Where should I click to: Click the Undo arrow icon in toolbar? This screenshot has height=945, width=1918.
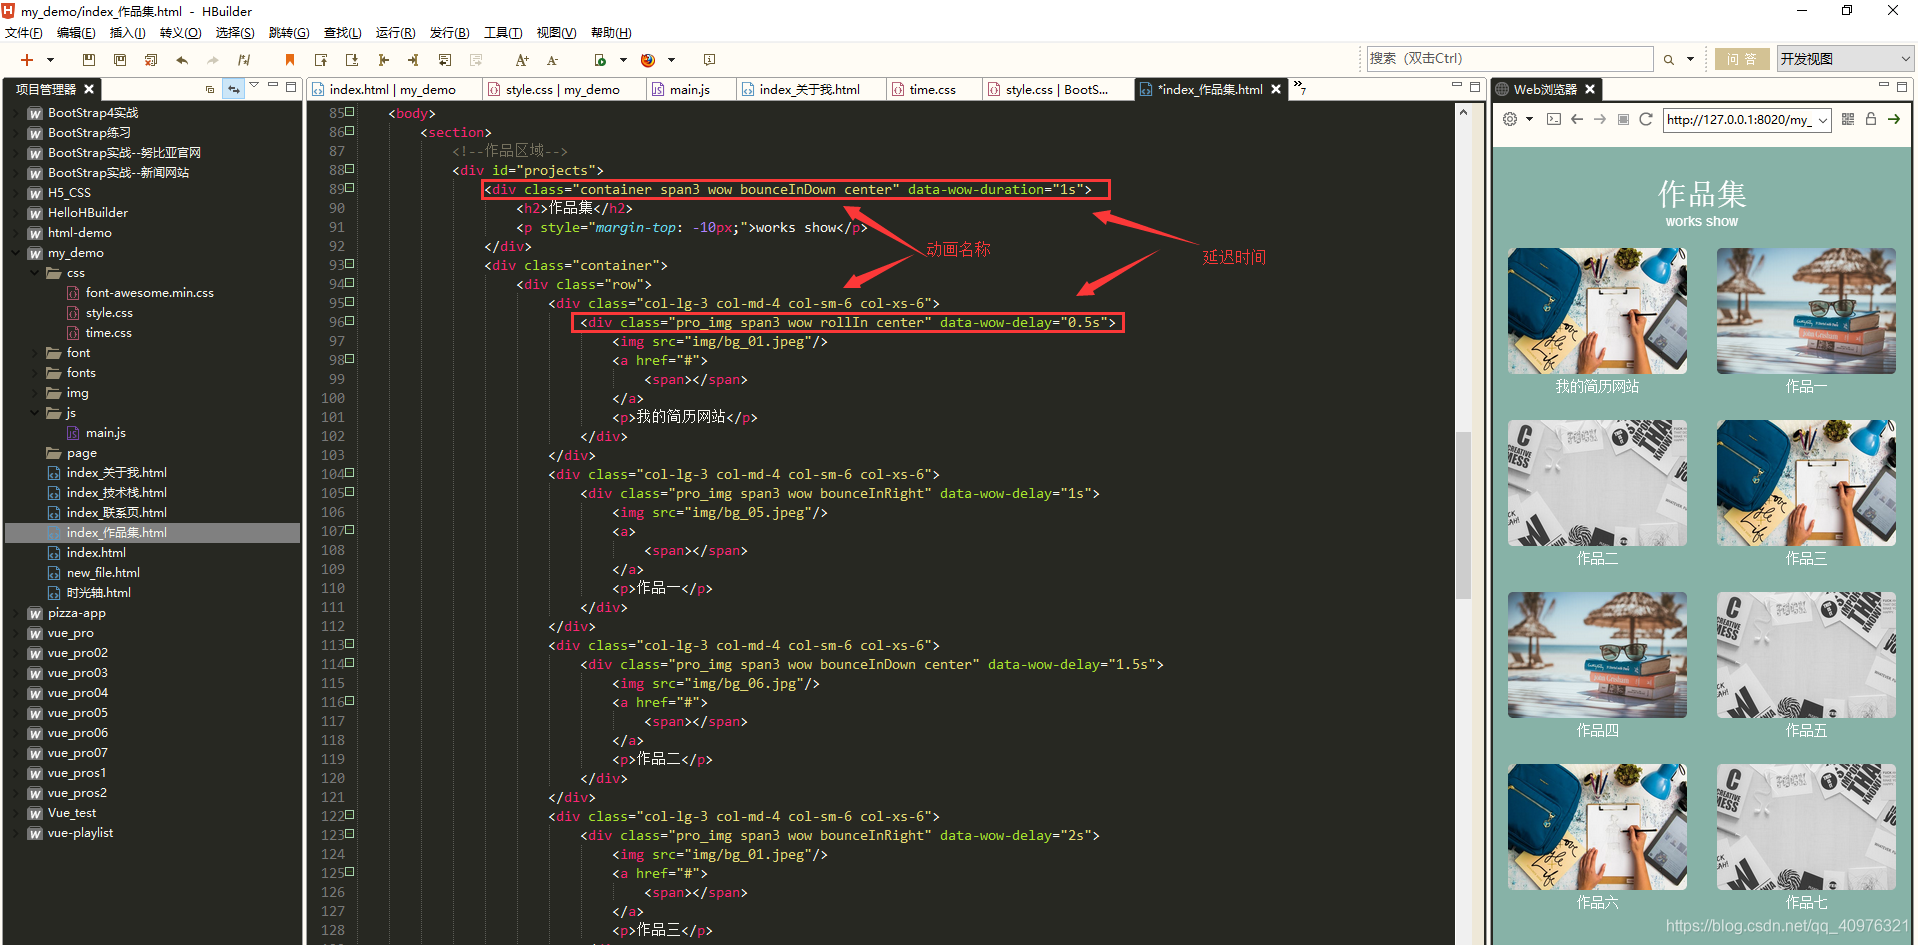pyautogui.click(x=182, y=60)
